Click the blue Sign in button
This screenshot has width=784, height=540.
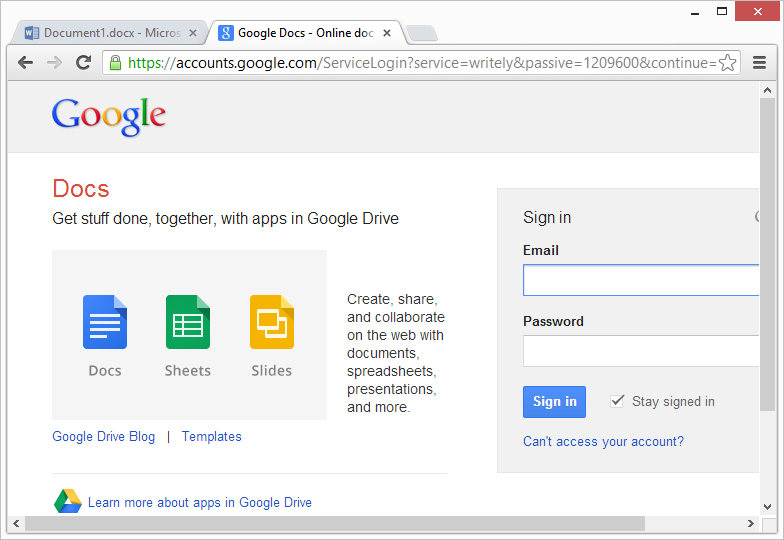pyautogui.click(x=554, y=402)
